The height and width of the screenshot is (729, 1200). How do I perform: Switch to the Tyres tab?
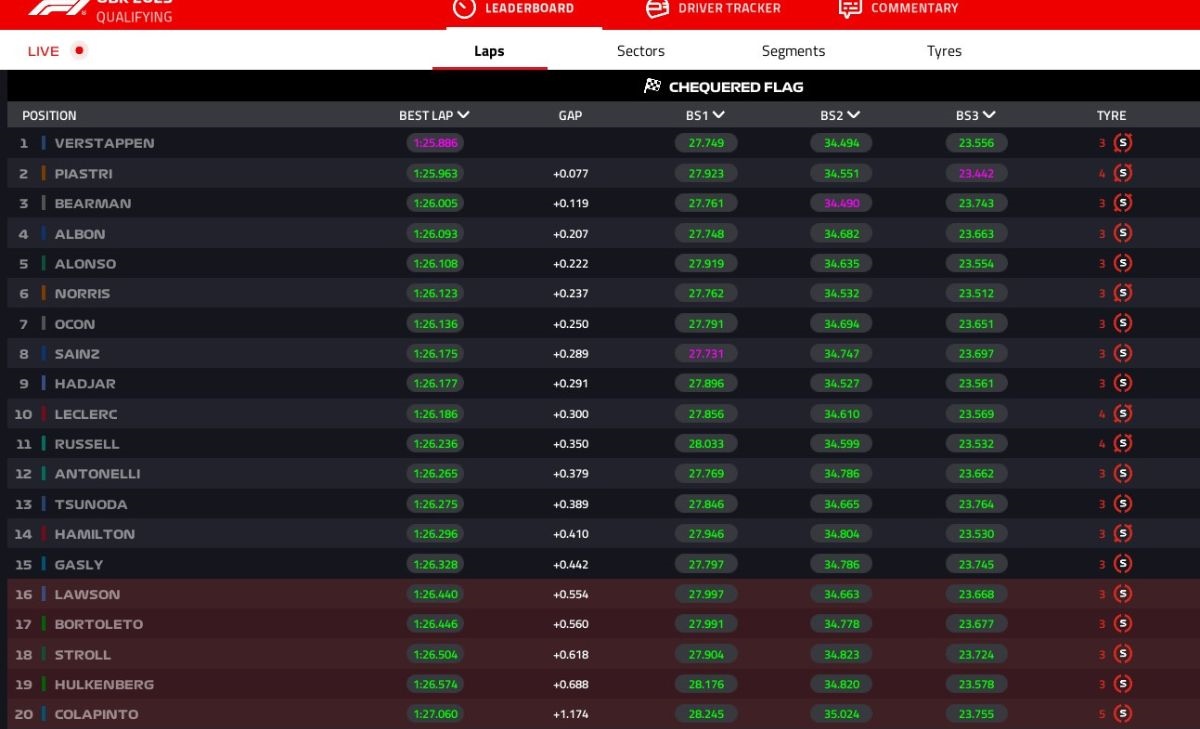point(944,51)
